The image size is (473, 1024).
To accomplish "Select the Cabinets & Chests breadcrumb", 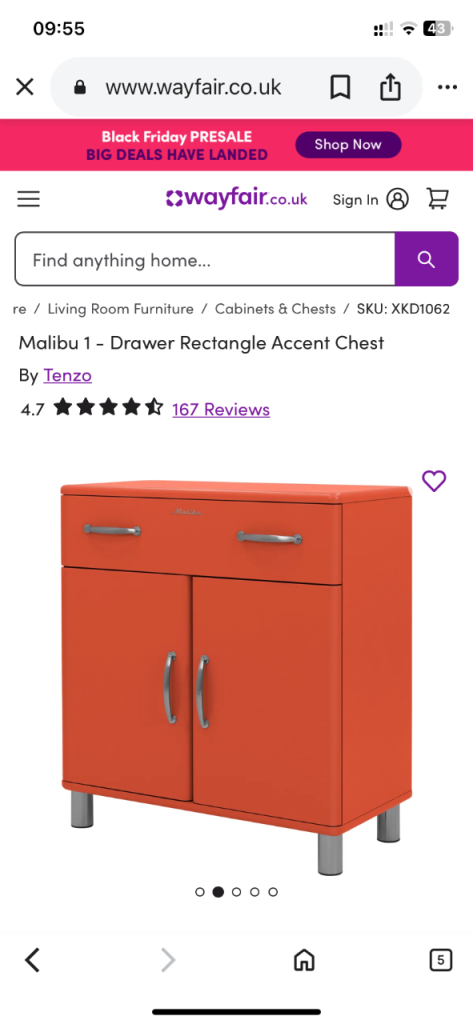I will [275, 309].
